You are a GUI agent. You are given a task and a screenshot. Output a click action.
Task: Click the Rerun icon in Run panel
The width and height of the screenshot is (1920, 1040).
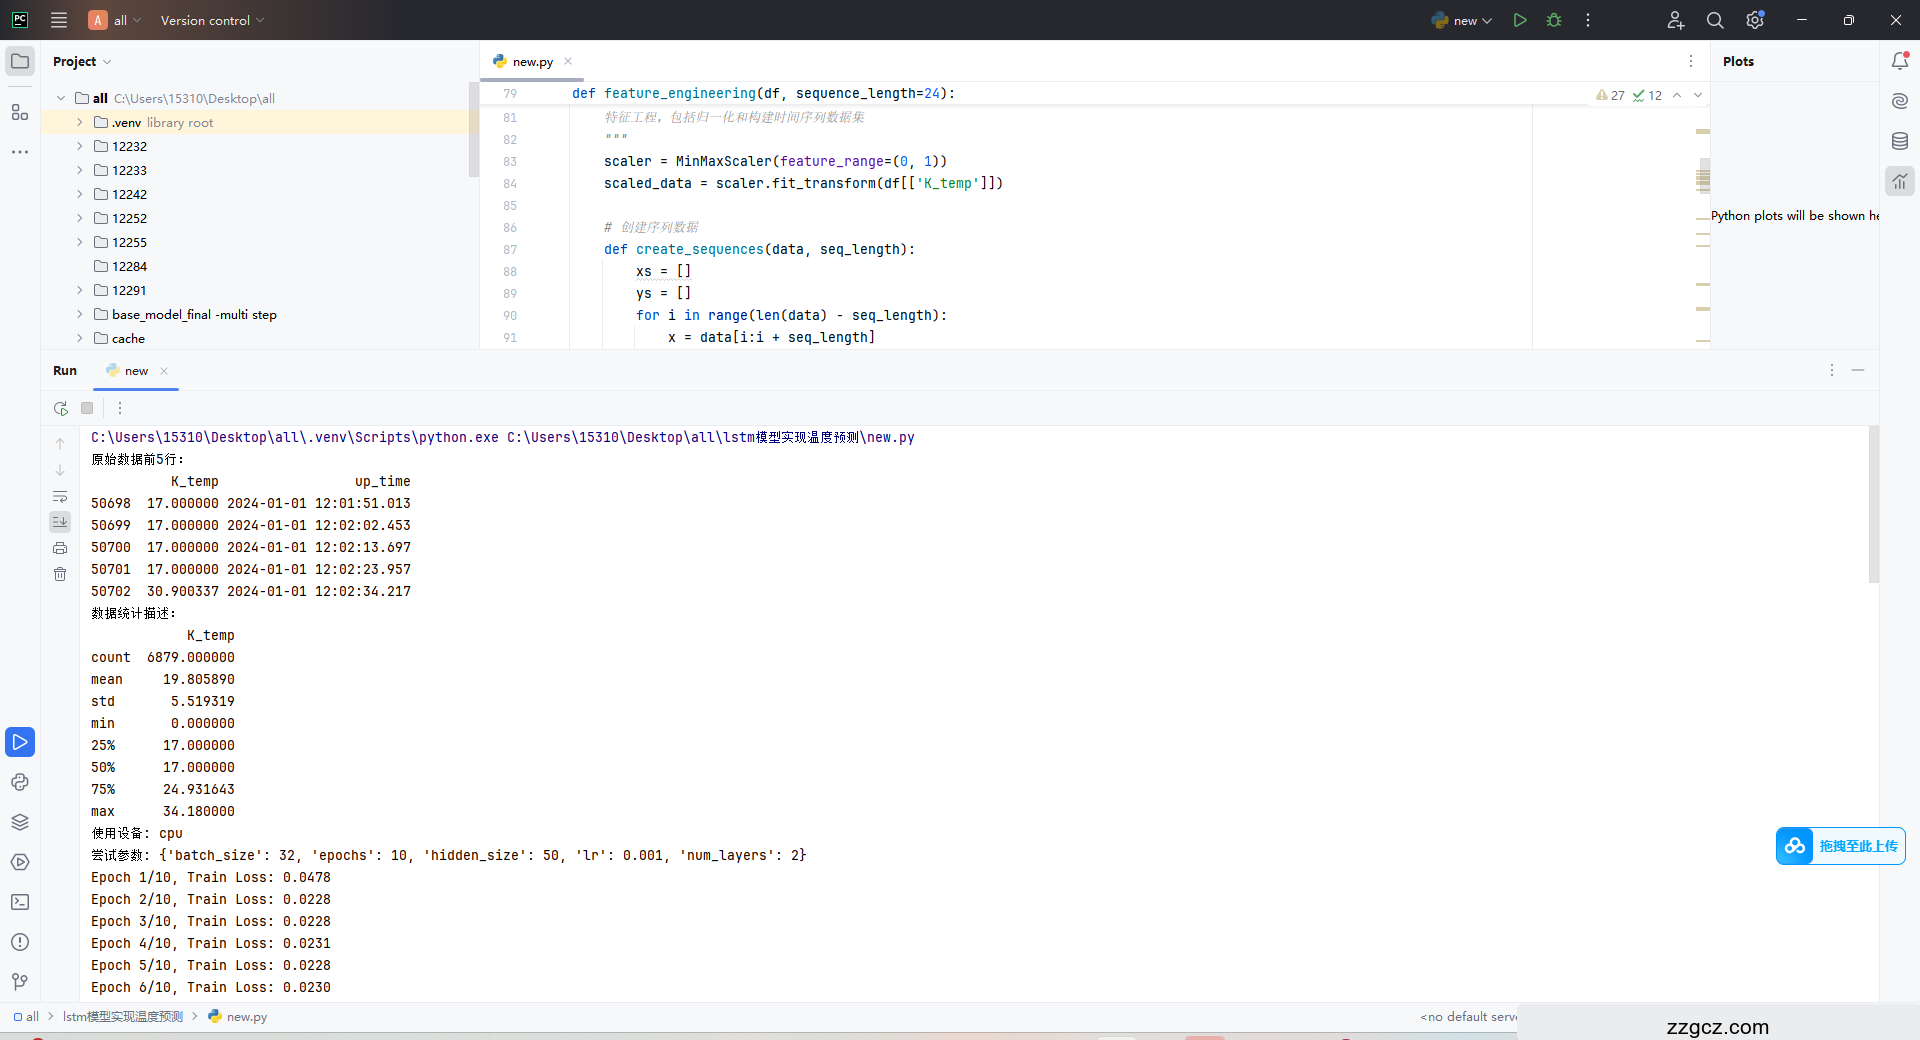click(x=61, y=408)
